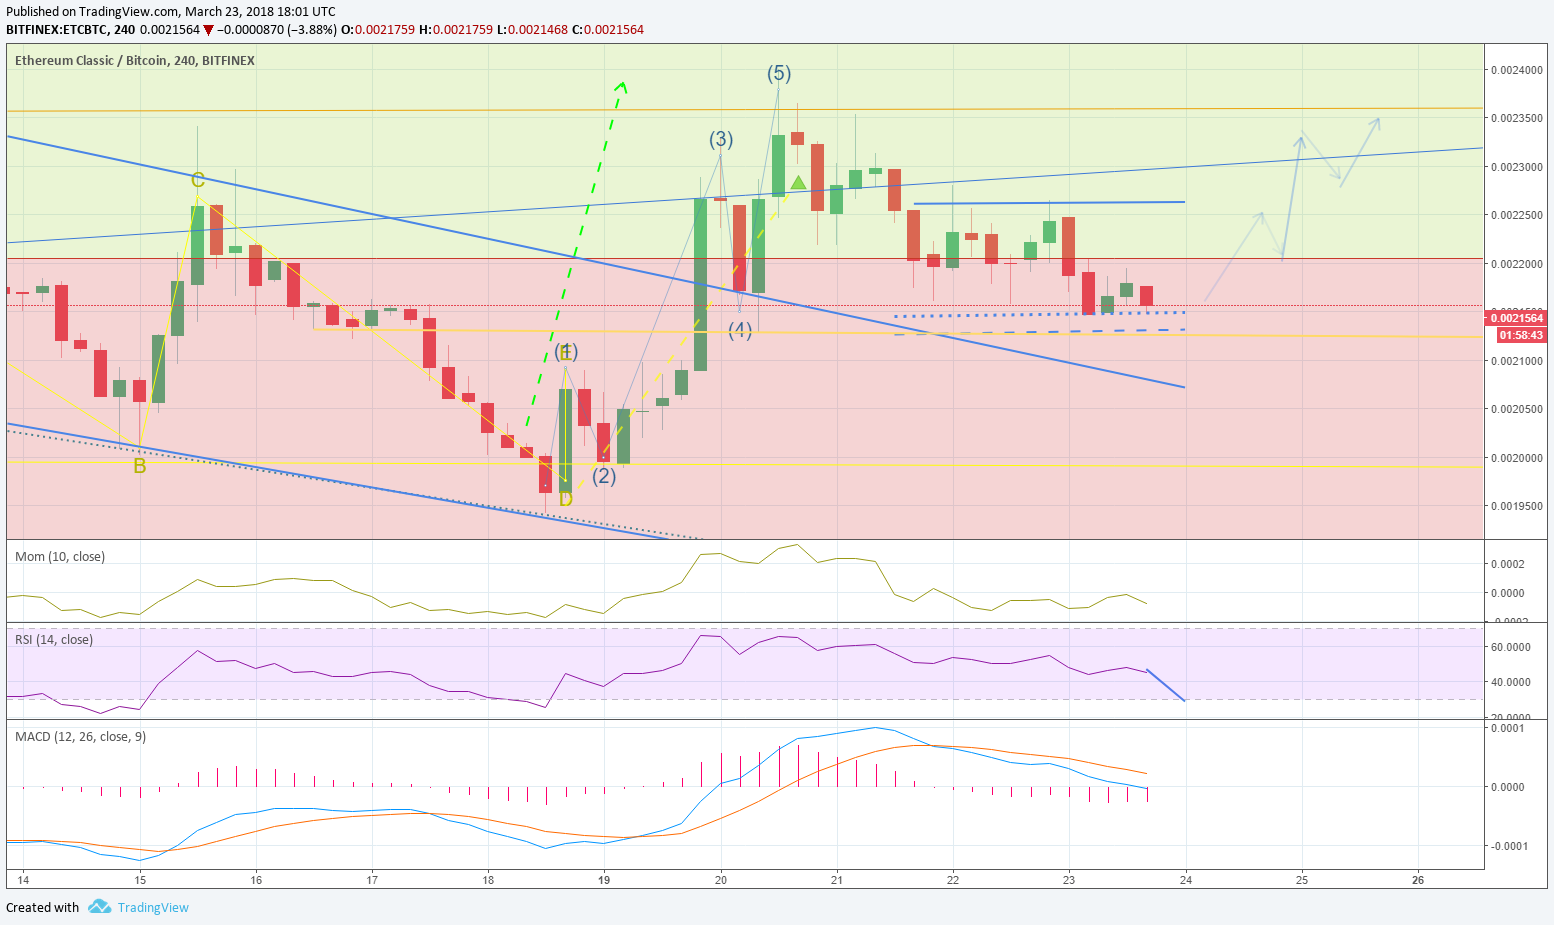Select the wave label (5)
The height and width of the screenshot is (925, 1554).
click(779, 73)
